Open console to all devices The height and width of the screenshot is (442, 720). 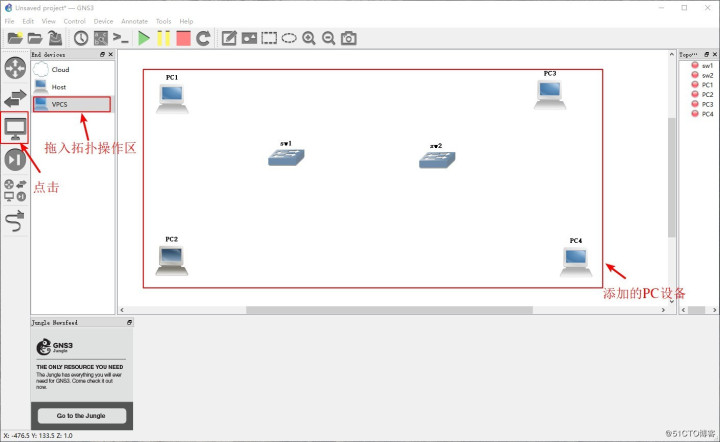(121, 38)
